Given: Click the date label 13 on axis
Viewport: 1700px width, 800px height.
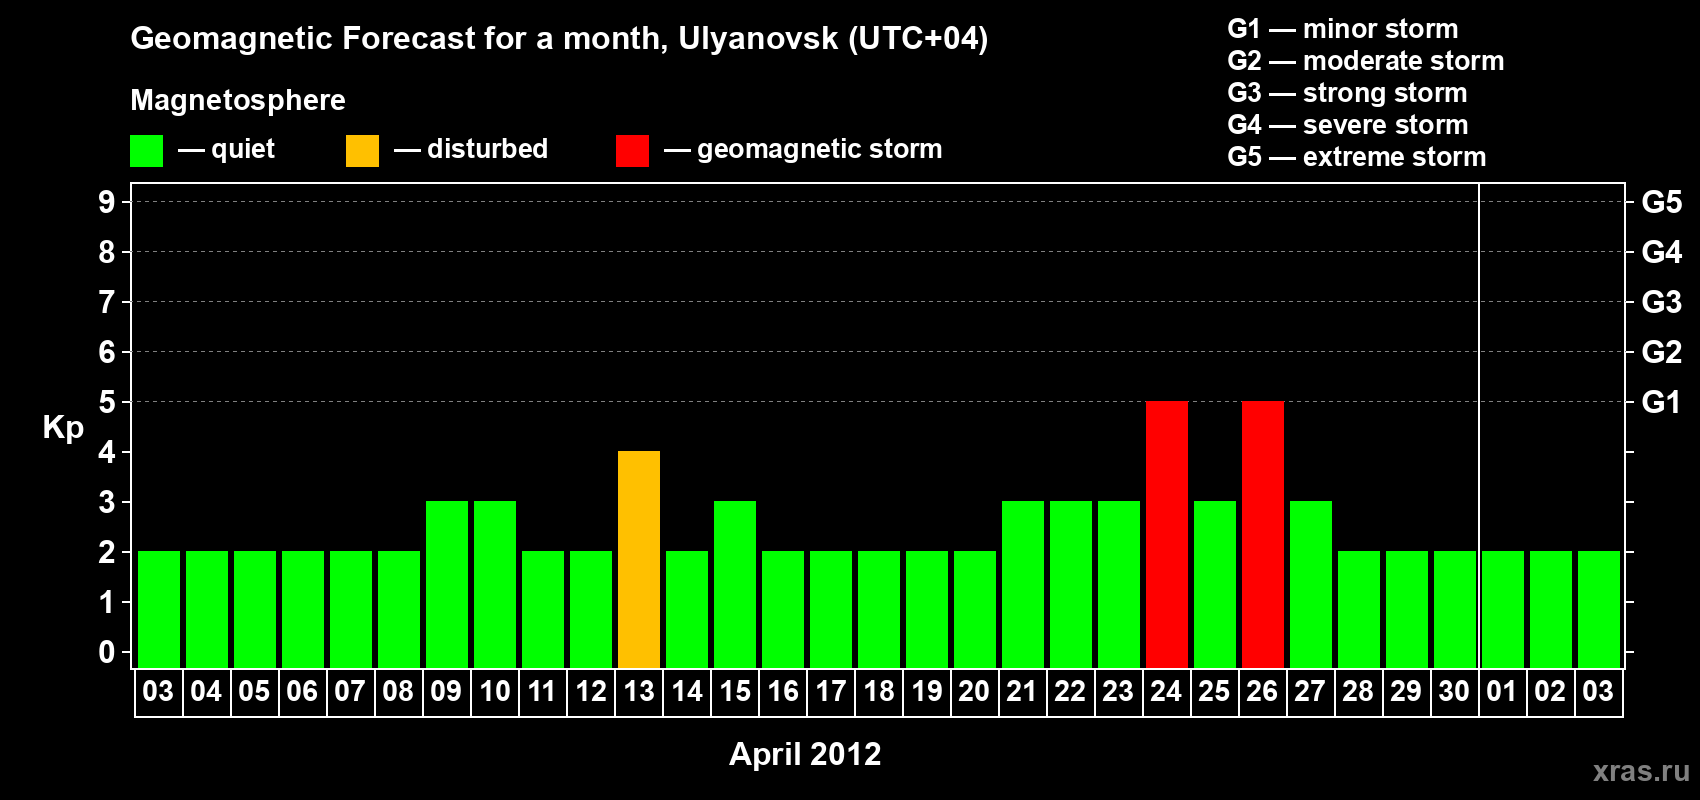Looking at the screenshot, I should pyautogui.click(x=639, y=692).
